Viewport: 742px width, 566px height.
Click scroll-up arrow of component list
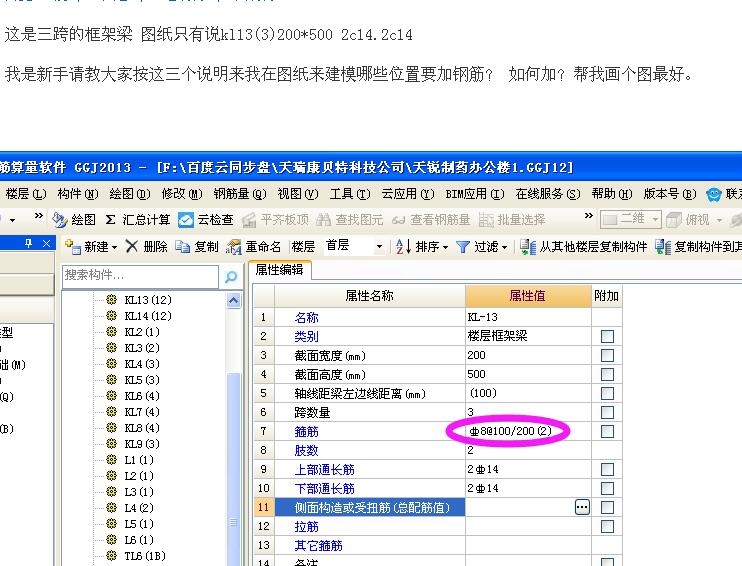point(234,301)
